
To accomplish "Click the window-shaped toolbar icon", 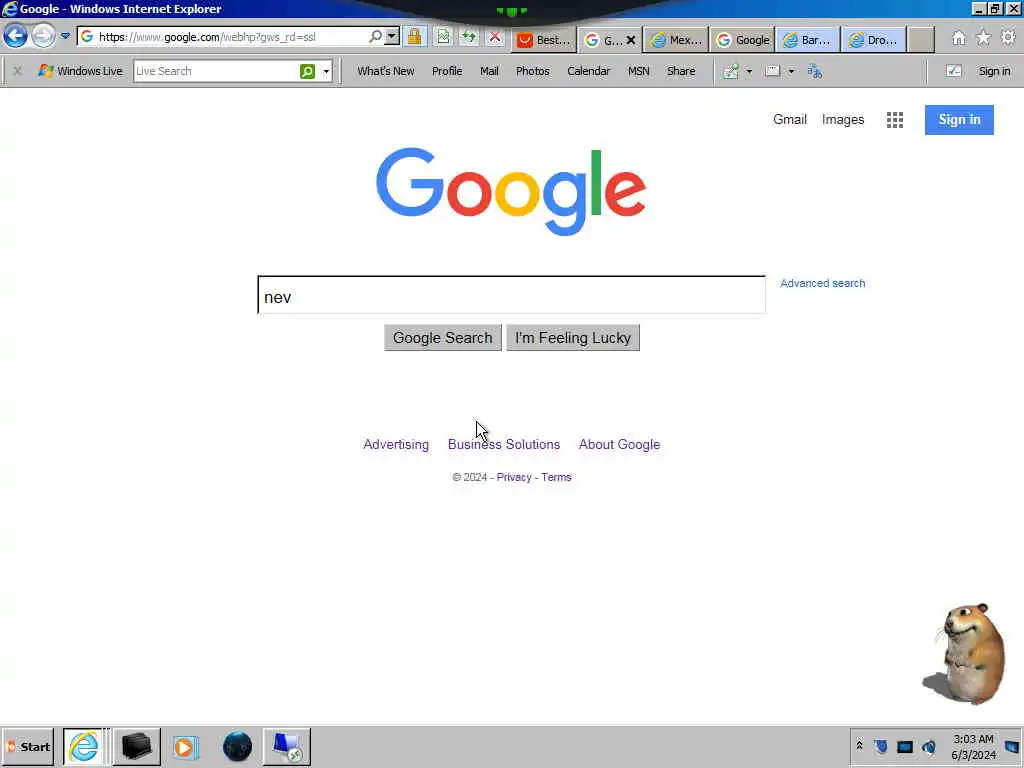I will coord(773,71).
